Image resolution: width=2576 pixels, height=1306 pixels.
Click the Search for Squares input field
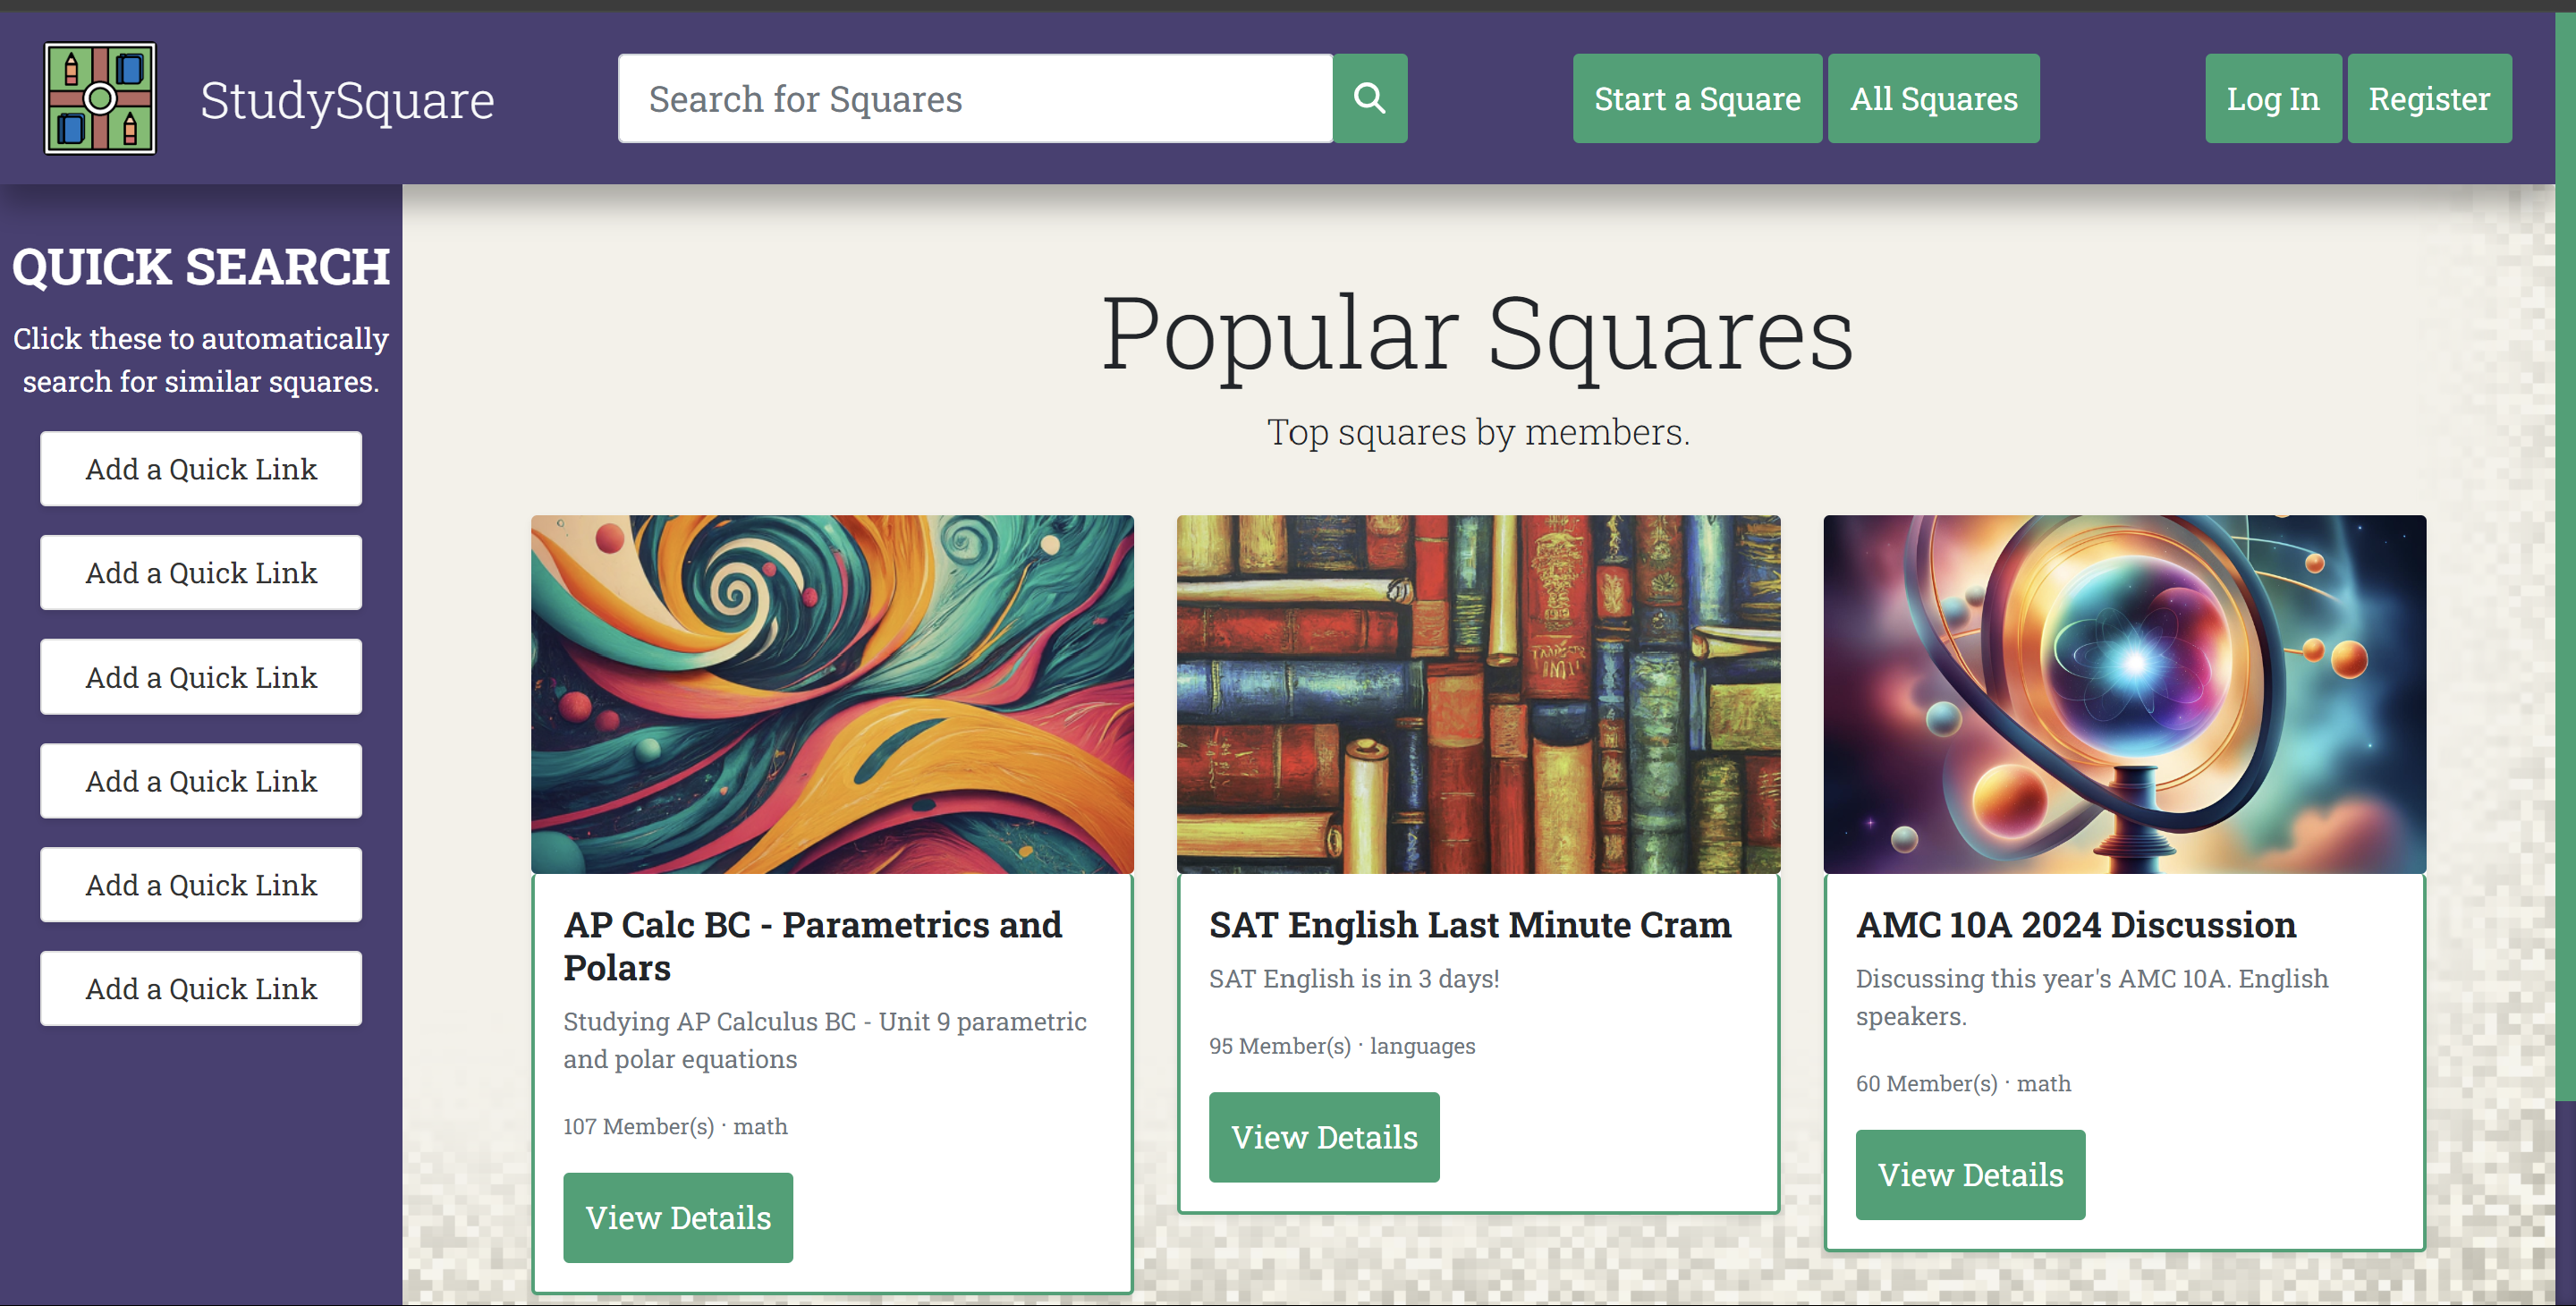point(974,98)
